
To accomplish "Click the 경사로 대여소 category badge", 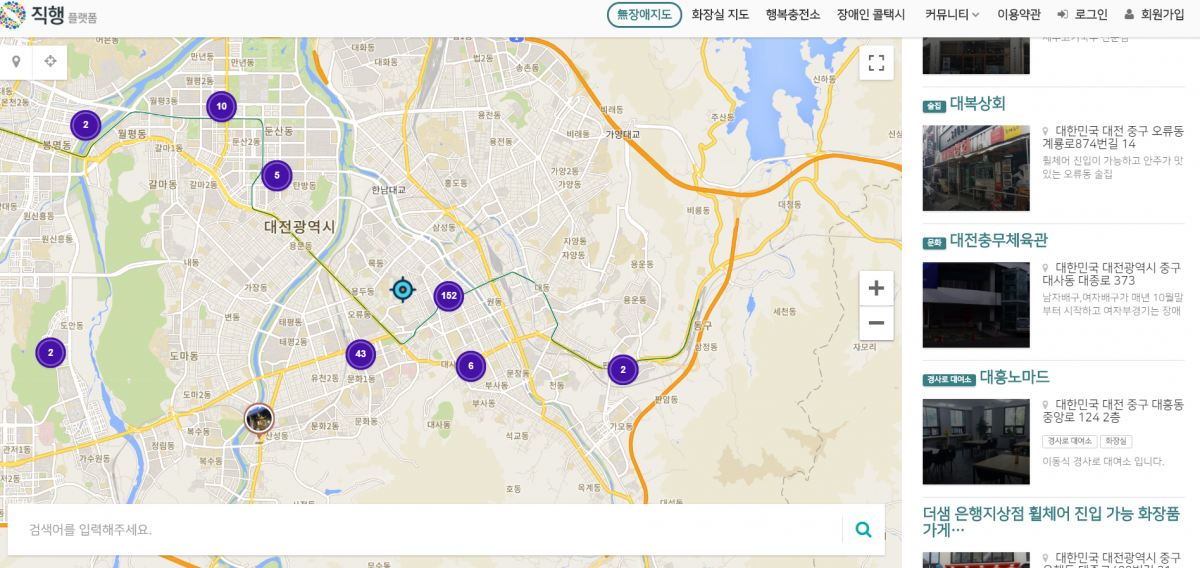I will coord(949,380).
